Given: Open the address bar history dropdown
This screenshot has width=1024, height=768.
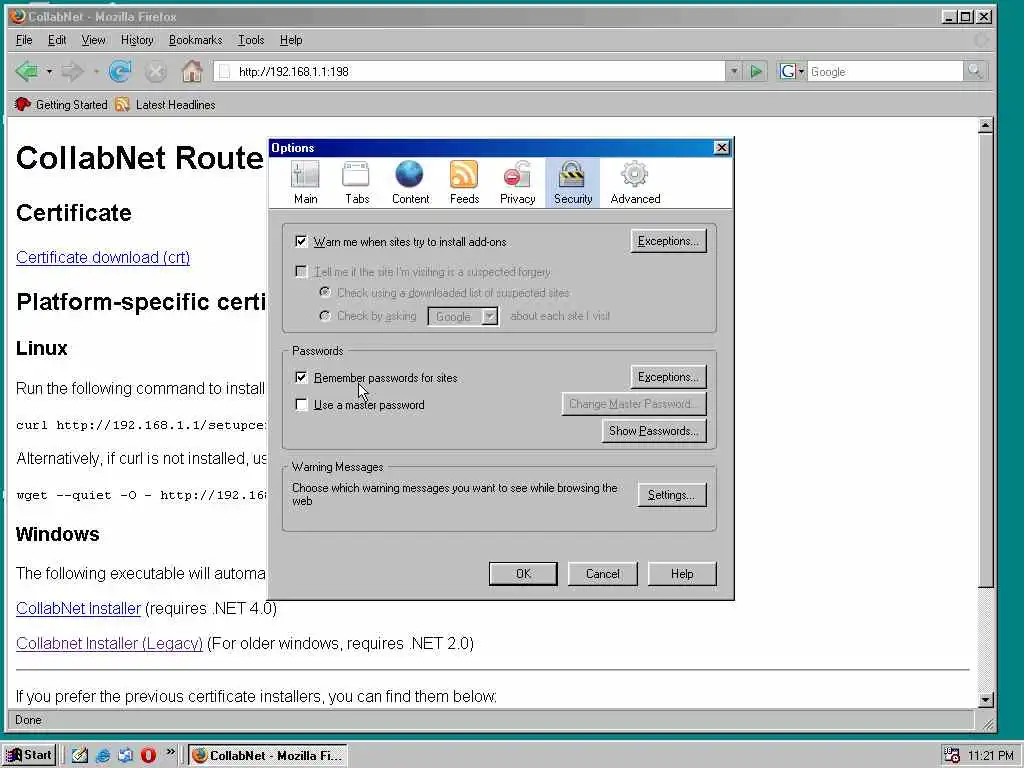Looking at the screenshot, I should [733, 71].
